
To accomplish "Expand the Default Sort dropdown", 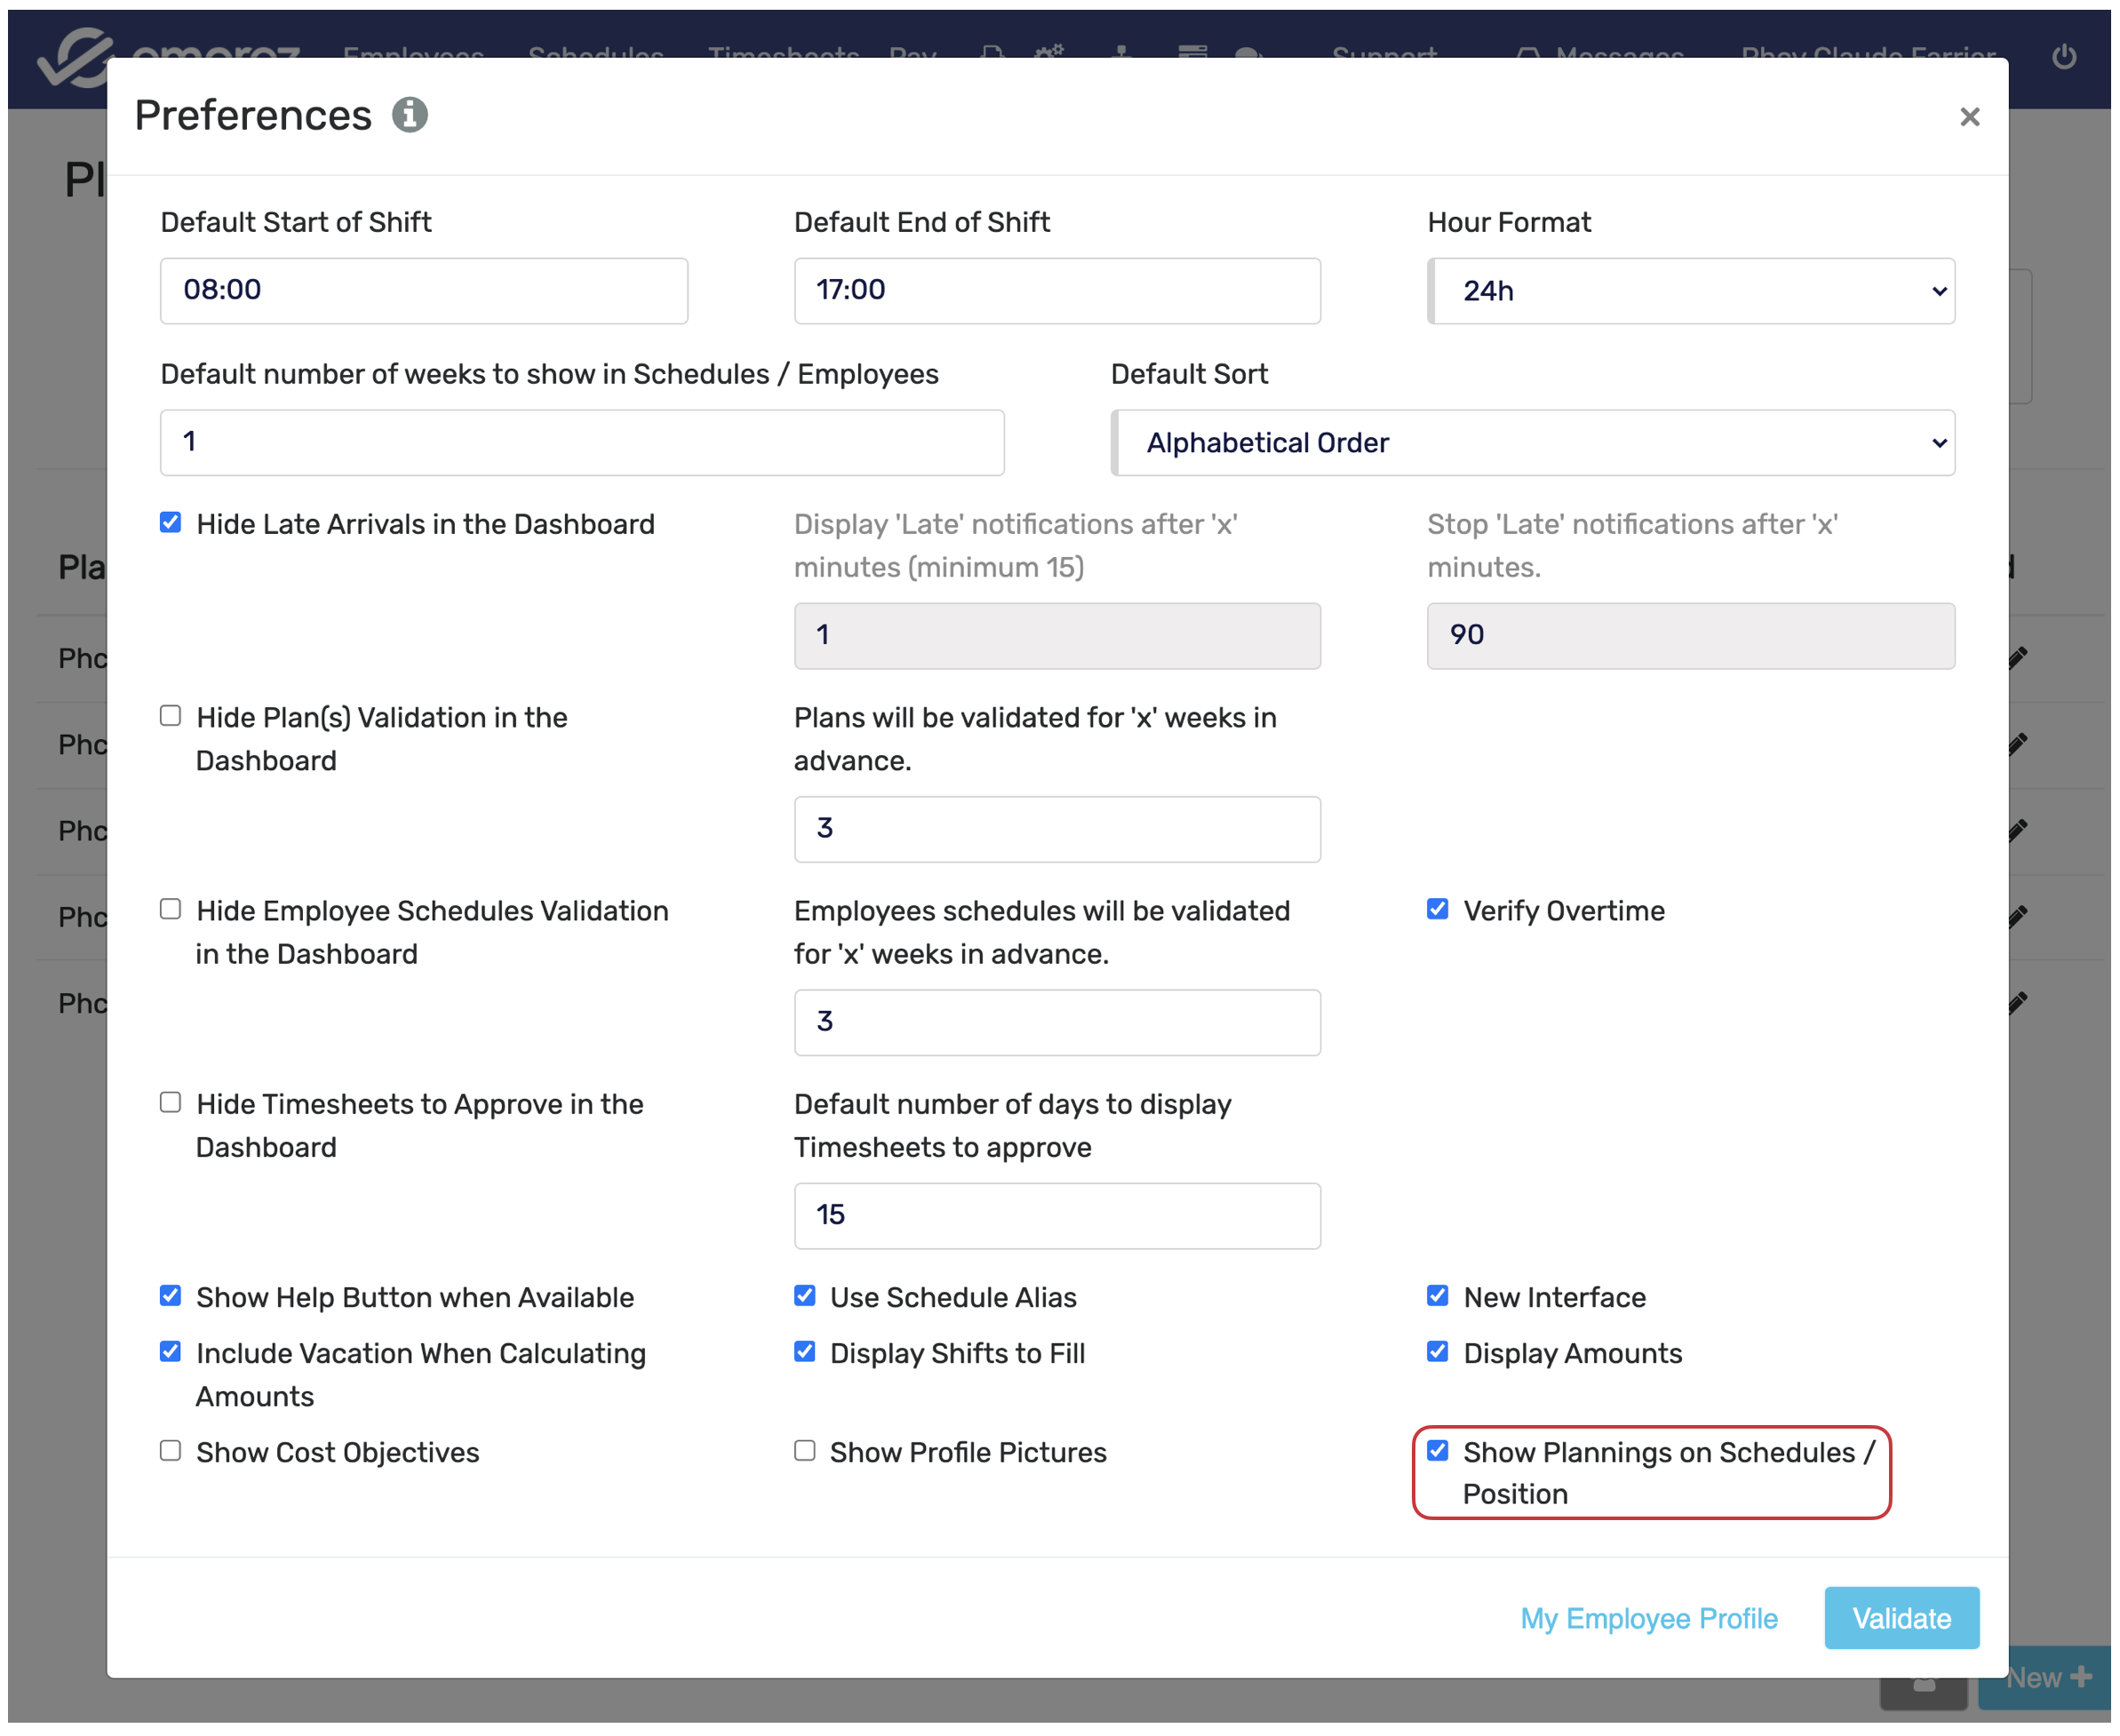I will [1533, 443].
